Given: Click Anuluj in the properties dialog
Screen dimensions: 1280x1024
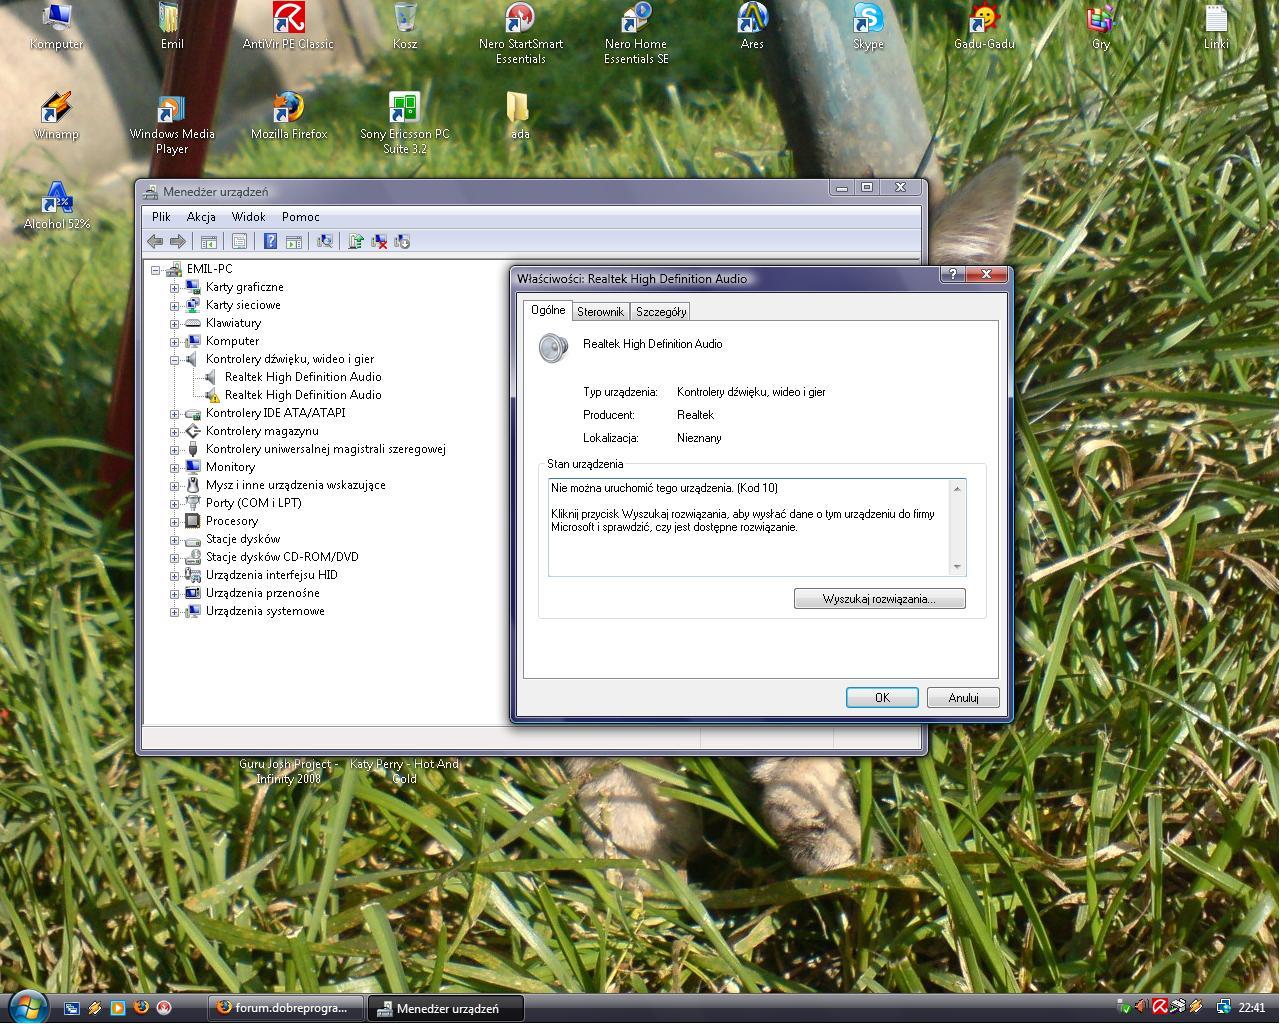Looking at the screenshot, I should [x=963, y=698].
